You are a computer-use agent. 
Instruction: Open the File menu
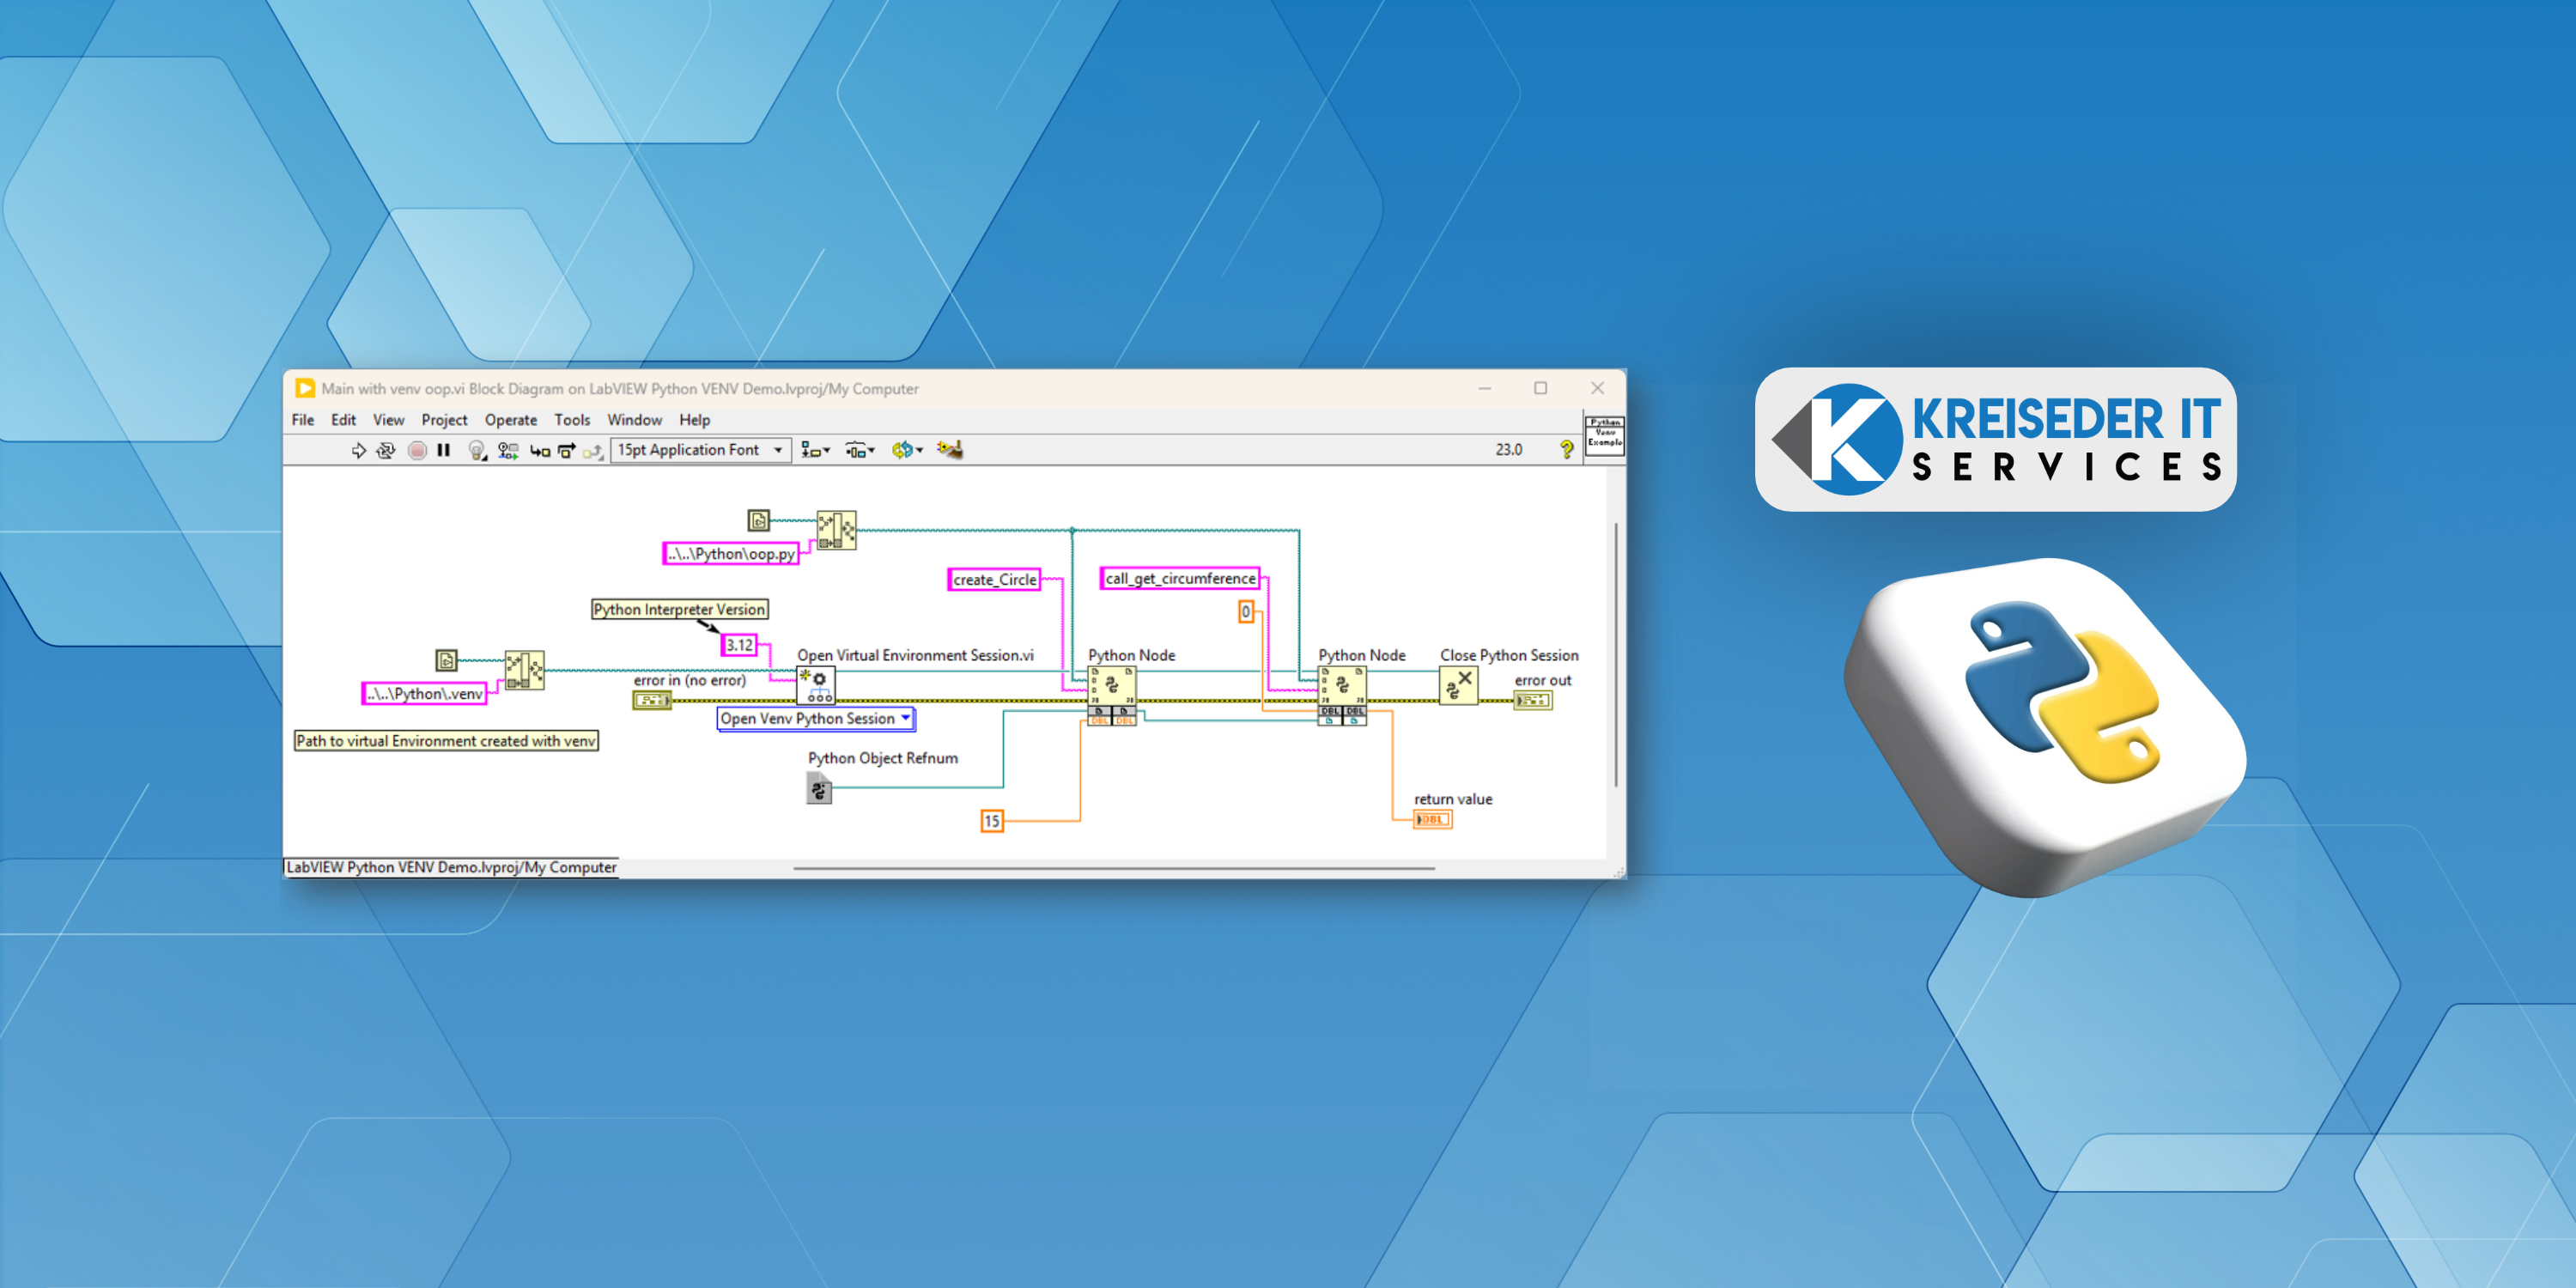coord(303,420)
